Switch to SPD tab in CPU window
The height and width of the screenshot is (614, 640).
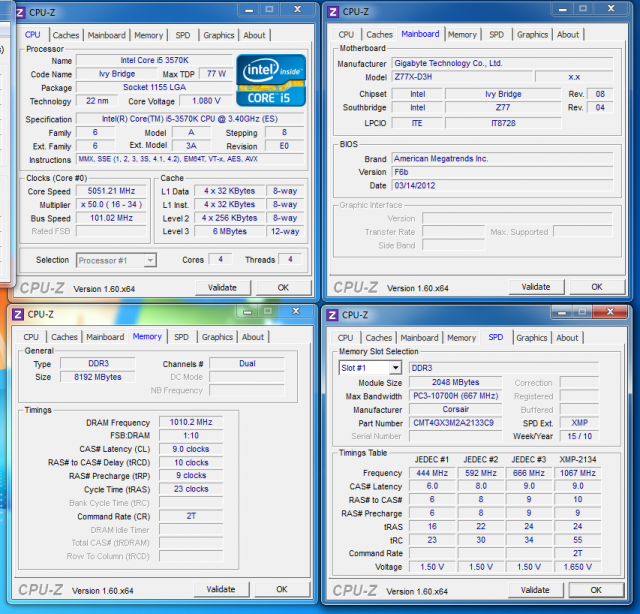coord(183,35)
